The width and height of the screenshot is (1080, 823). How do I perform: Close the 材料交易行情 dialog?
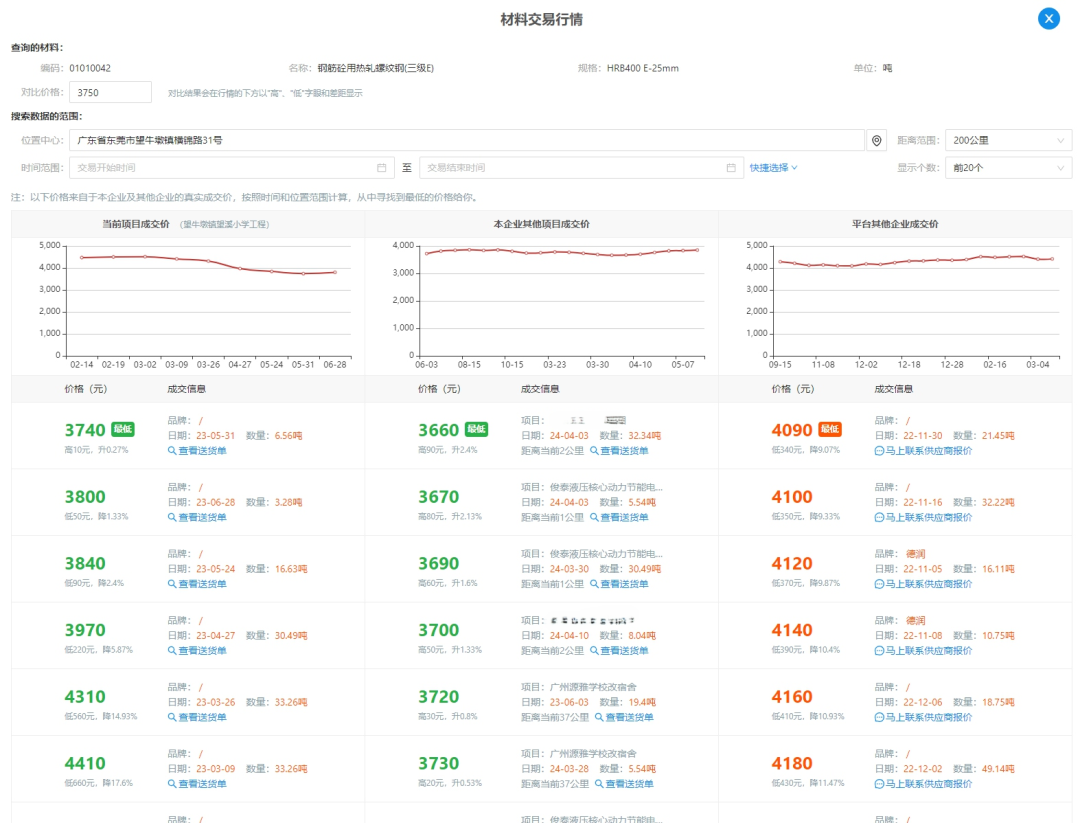click(x=1048, y=18)
